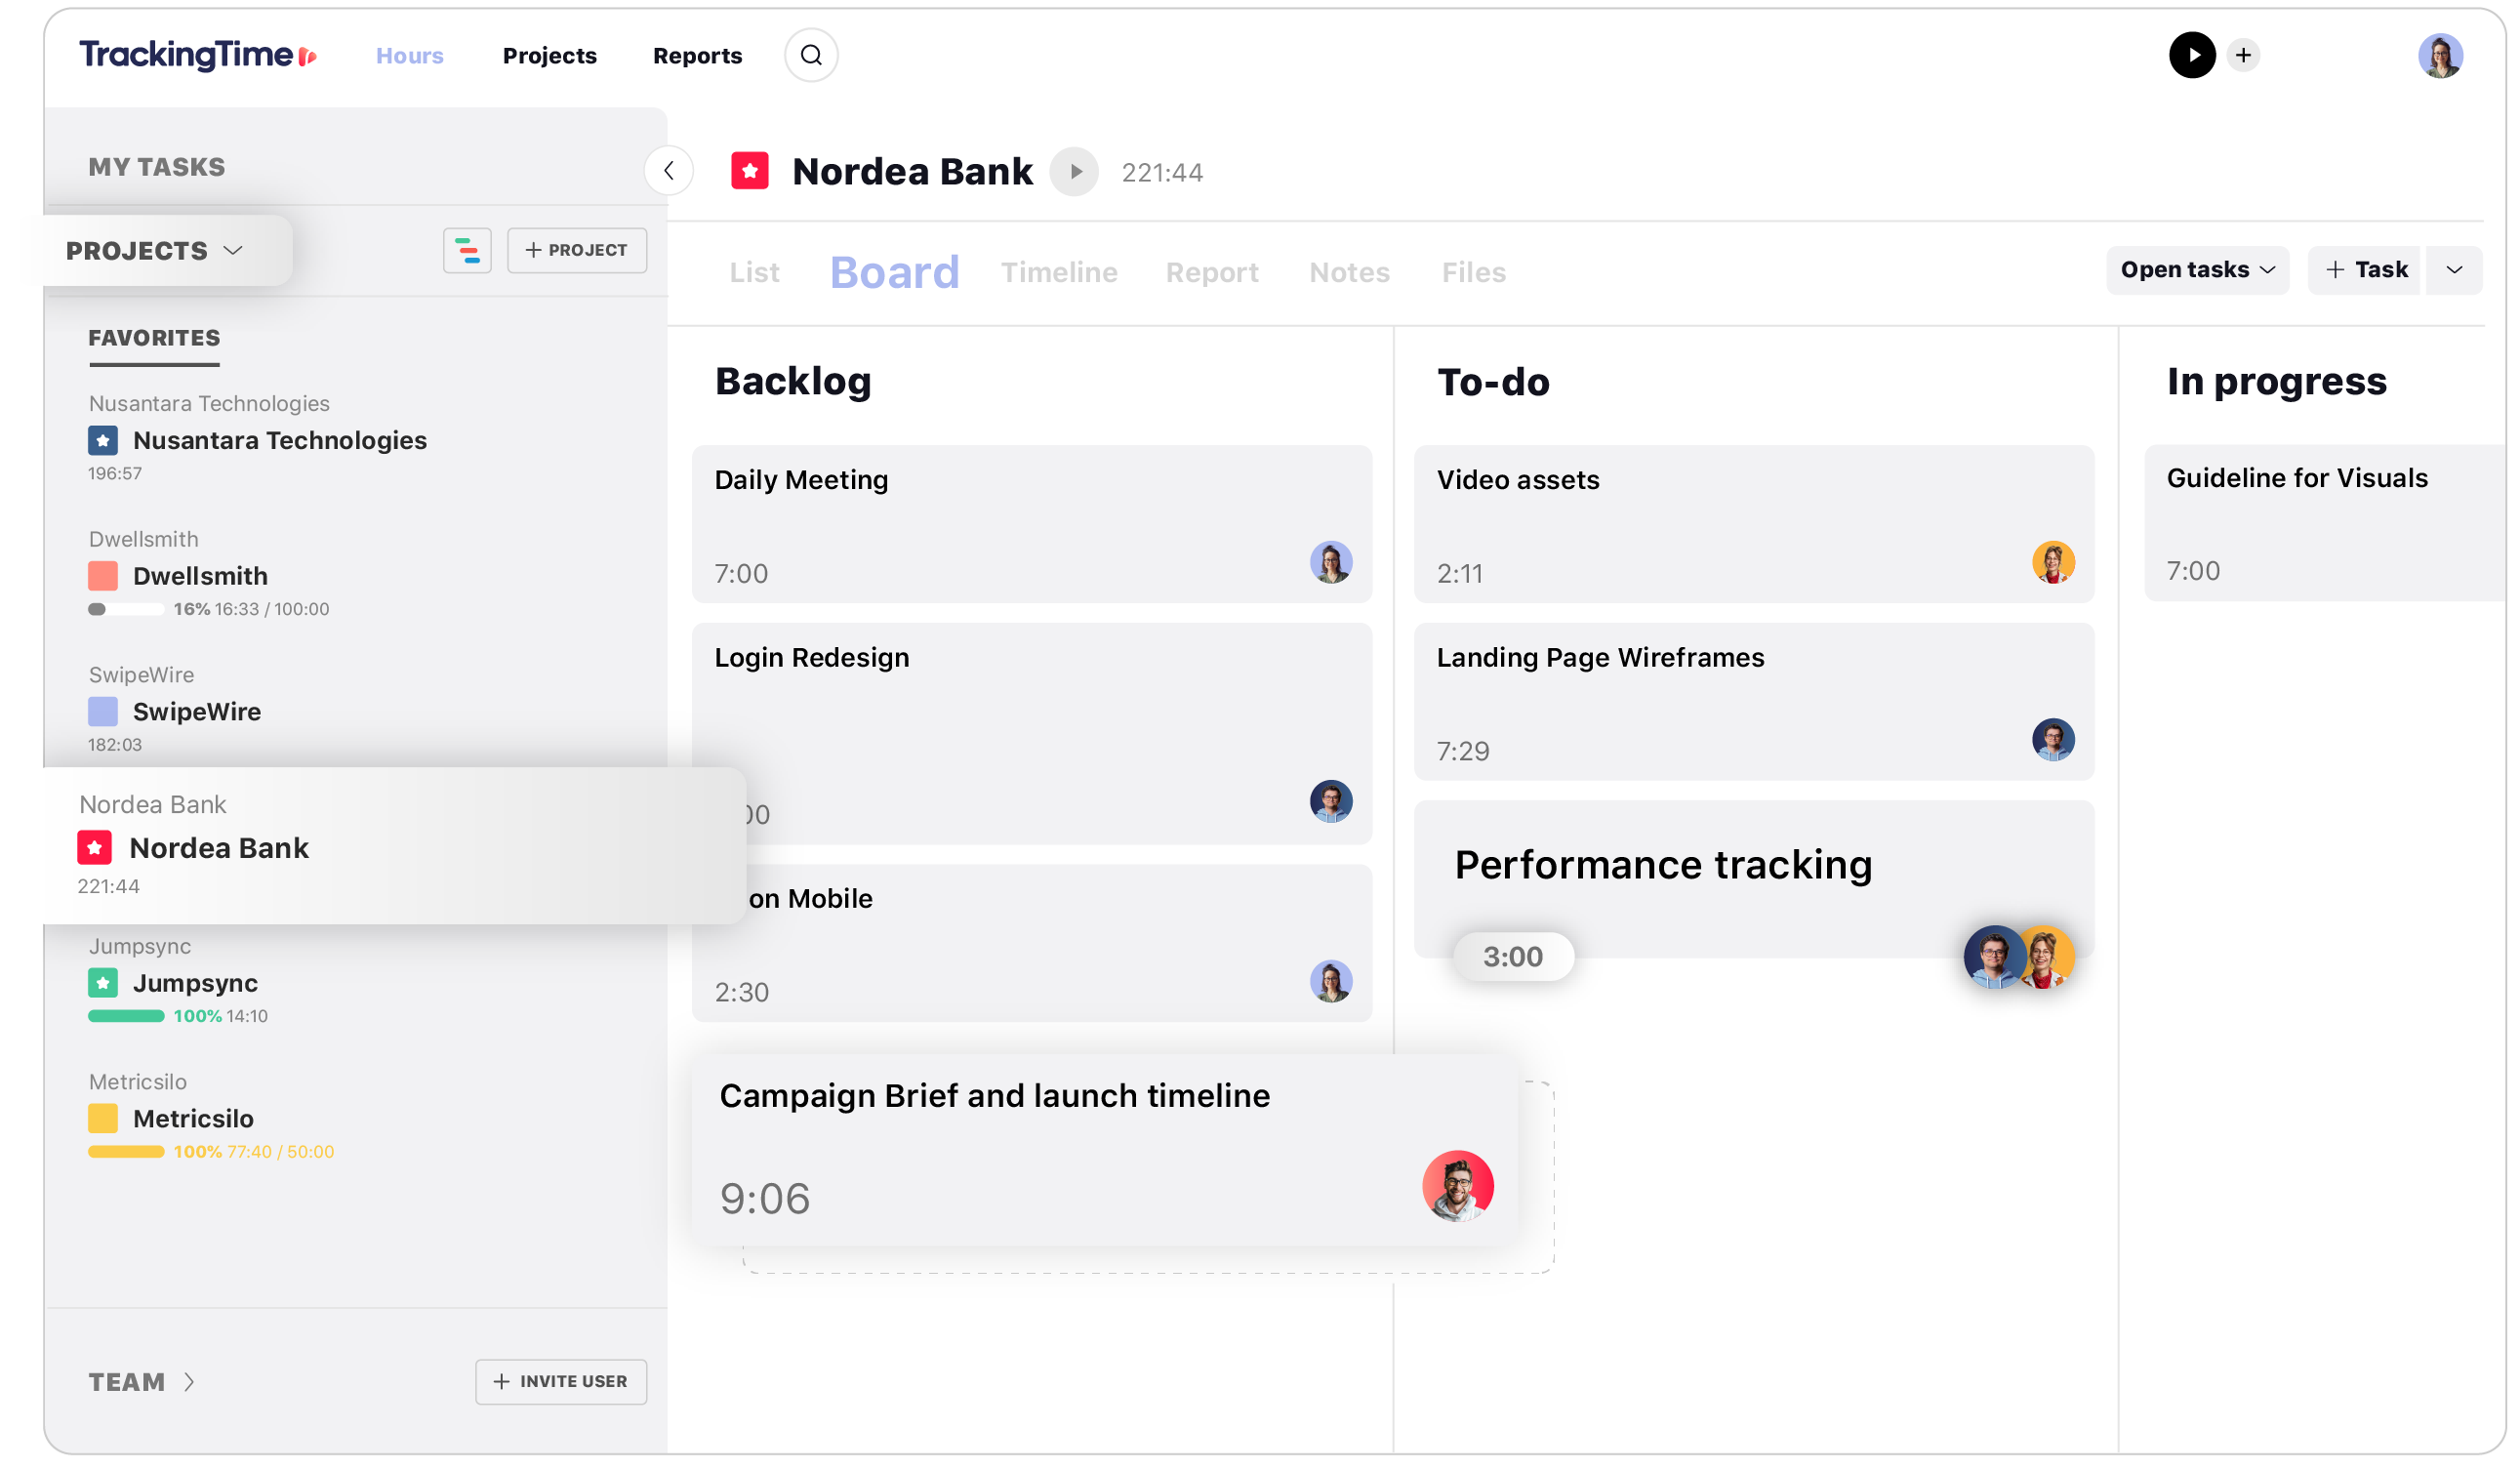Click the user avatar profile icon
The image size is (2520, 1469).
click(x=2440, y=55)
